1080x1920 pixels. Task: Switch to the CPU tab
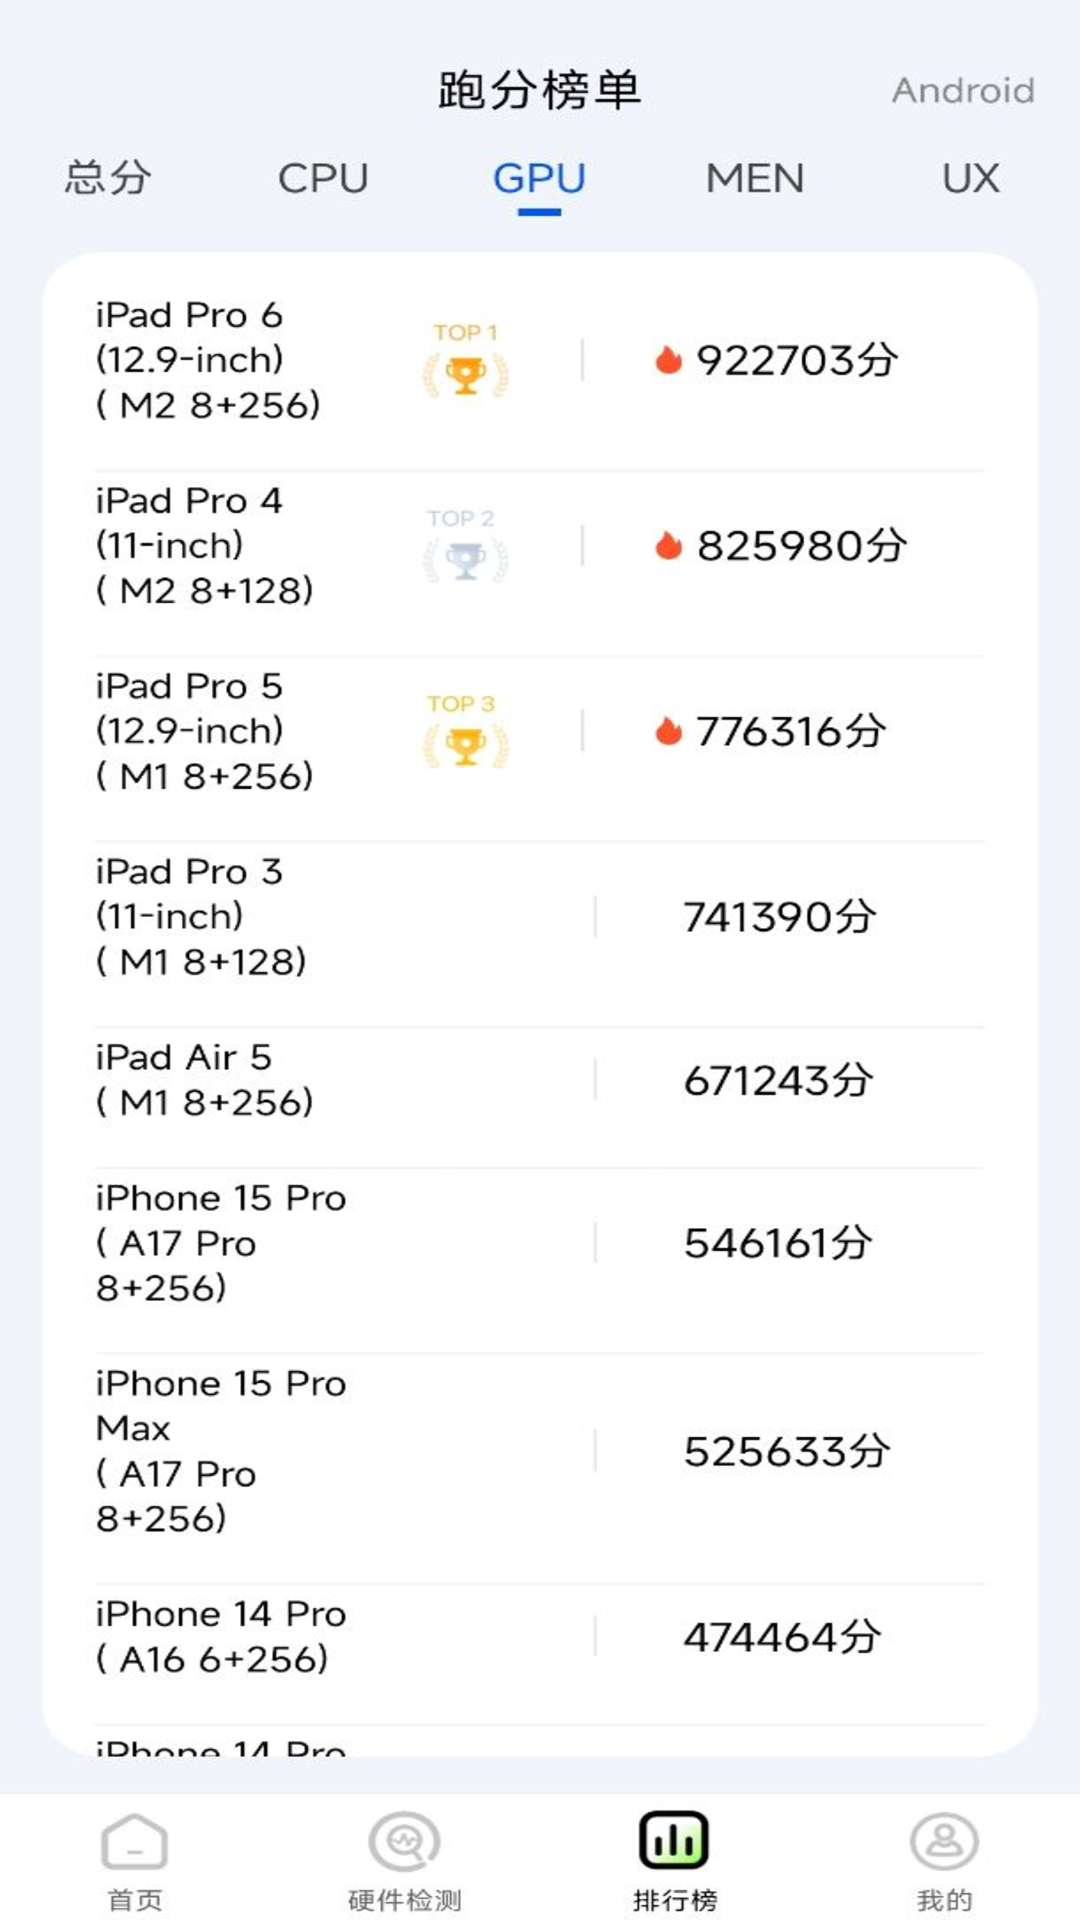tap(323, 178)
